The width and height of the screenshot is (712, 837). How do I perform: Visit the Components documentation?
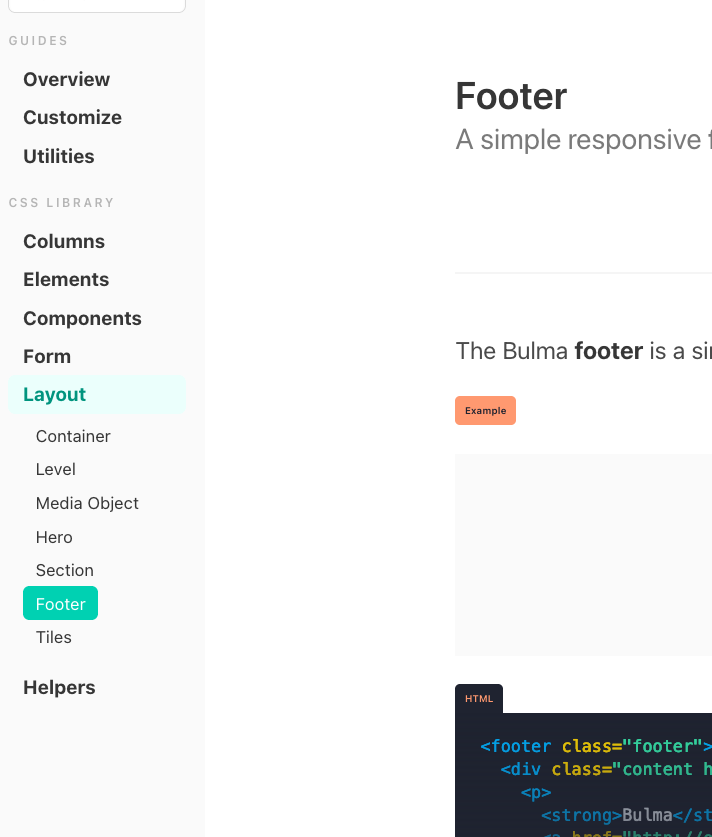(x=82, y=318)
